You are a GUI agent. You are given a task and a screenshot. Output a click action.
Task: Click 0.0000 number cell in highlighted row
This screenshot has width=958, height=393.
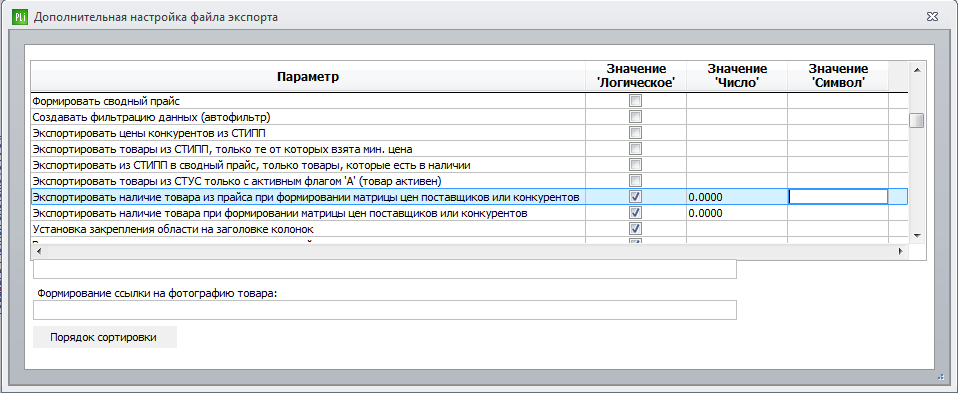737,197
